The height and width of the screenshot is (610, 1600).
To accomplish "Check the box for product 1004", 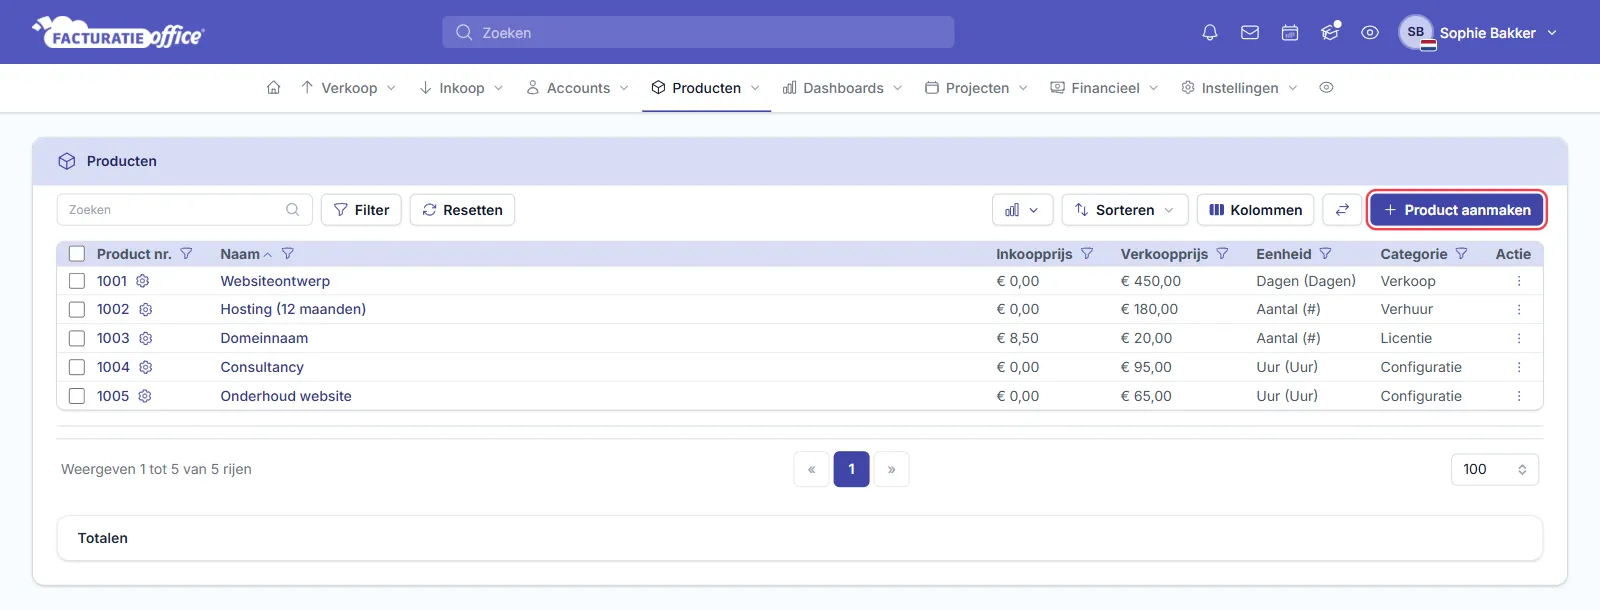I will (x=77, y=367).
